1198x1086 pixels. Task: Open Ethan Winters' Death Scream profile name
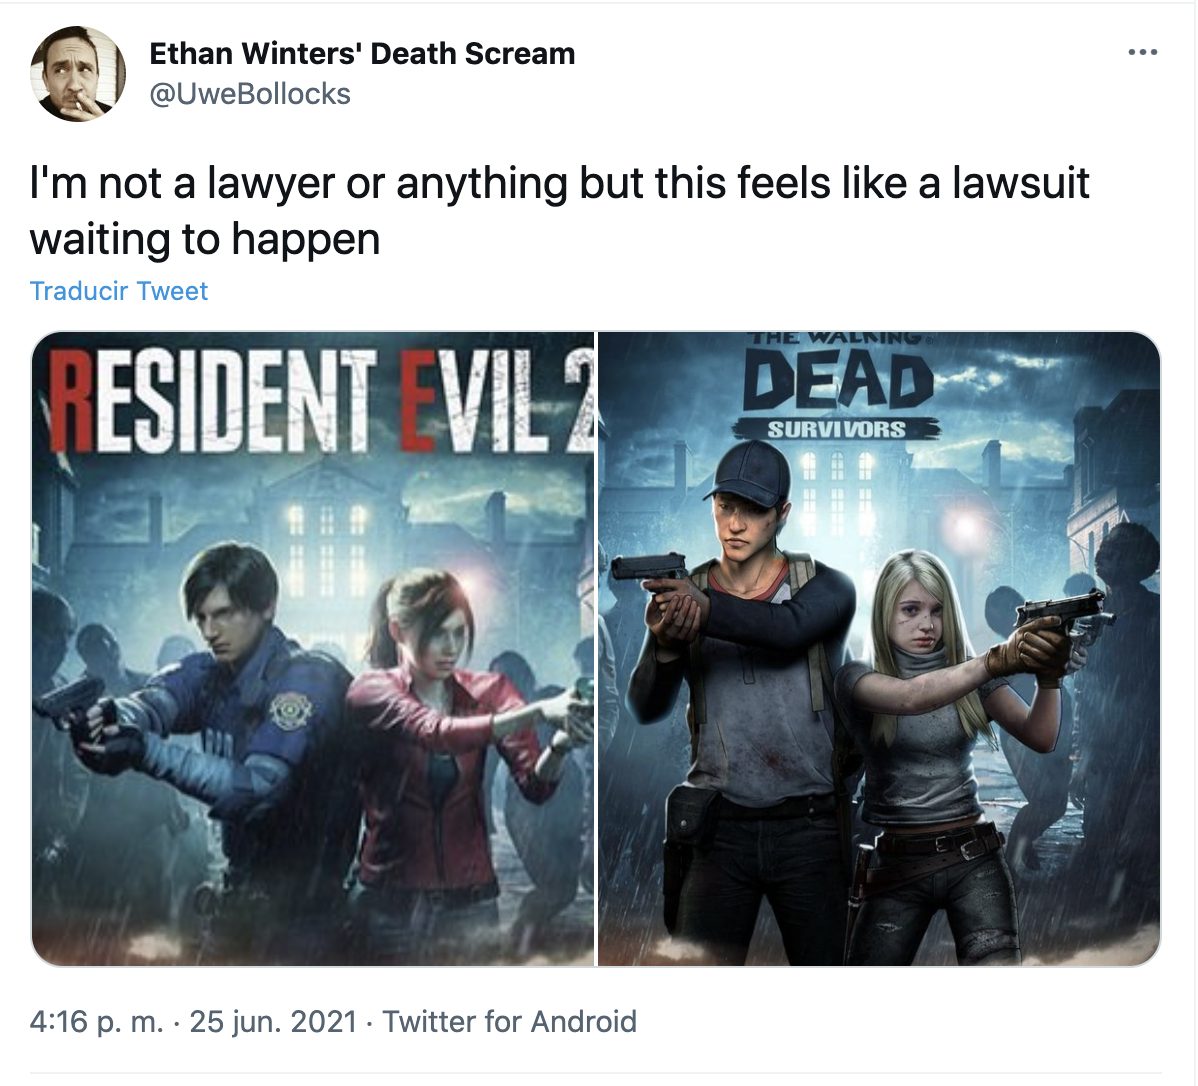pyautogui.click(x=362, y=53)
